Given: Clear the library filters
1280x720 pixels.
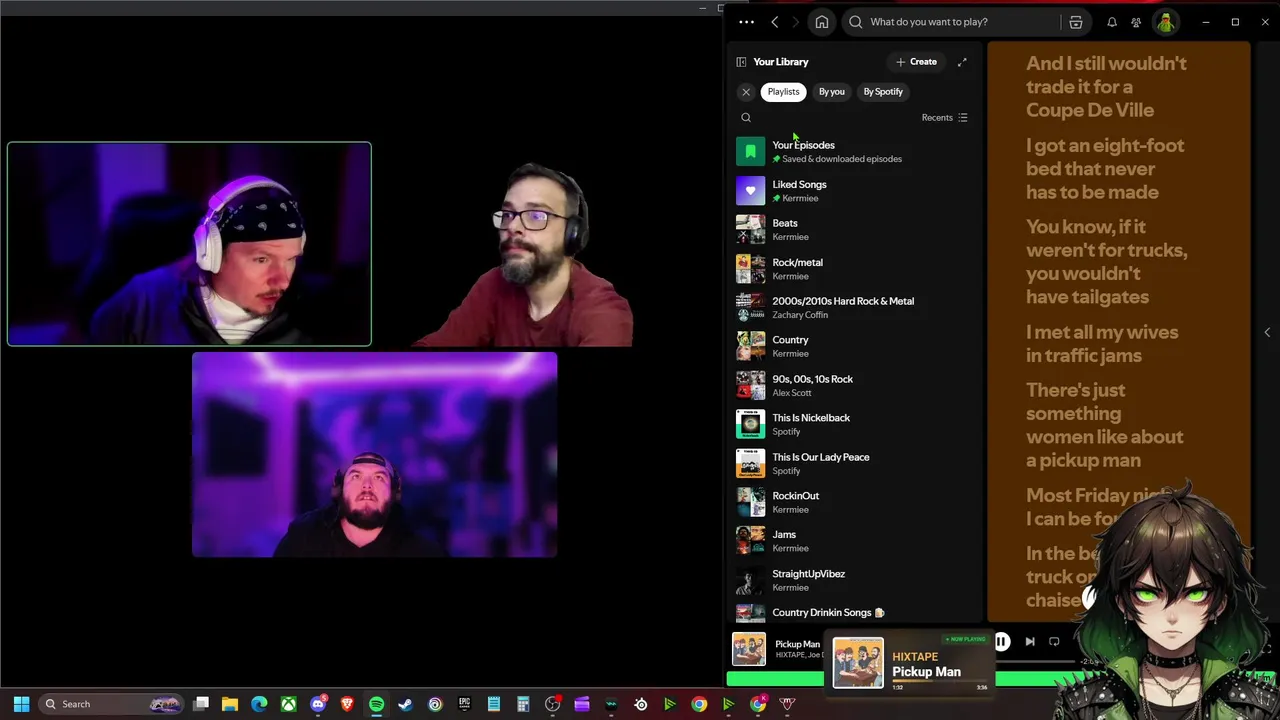Looking at the screenshot, I should tap(746, 92).
